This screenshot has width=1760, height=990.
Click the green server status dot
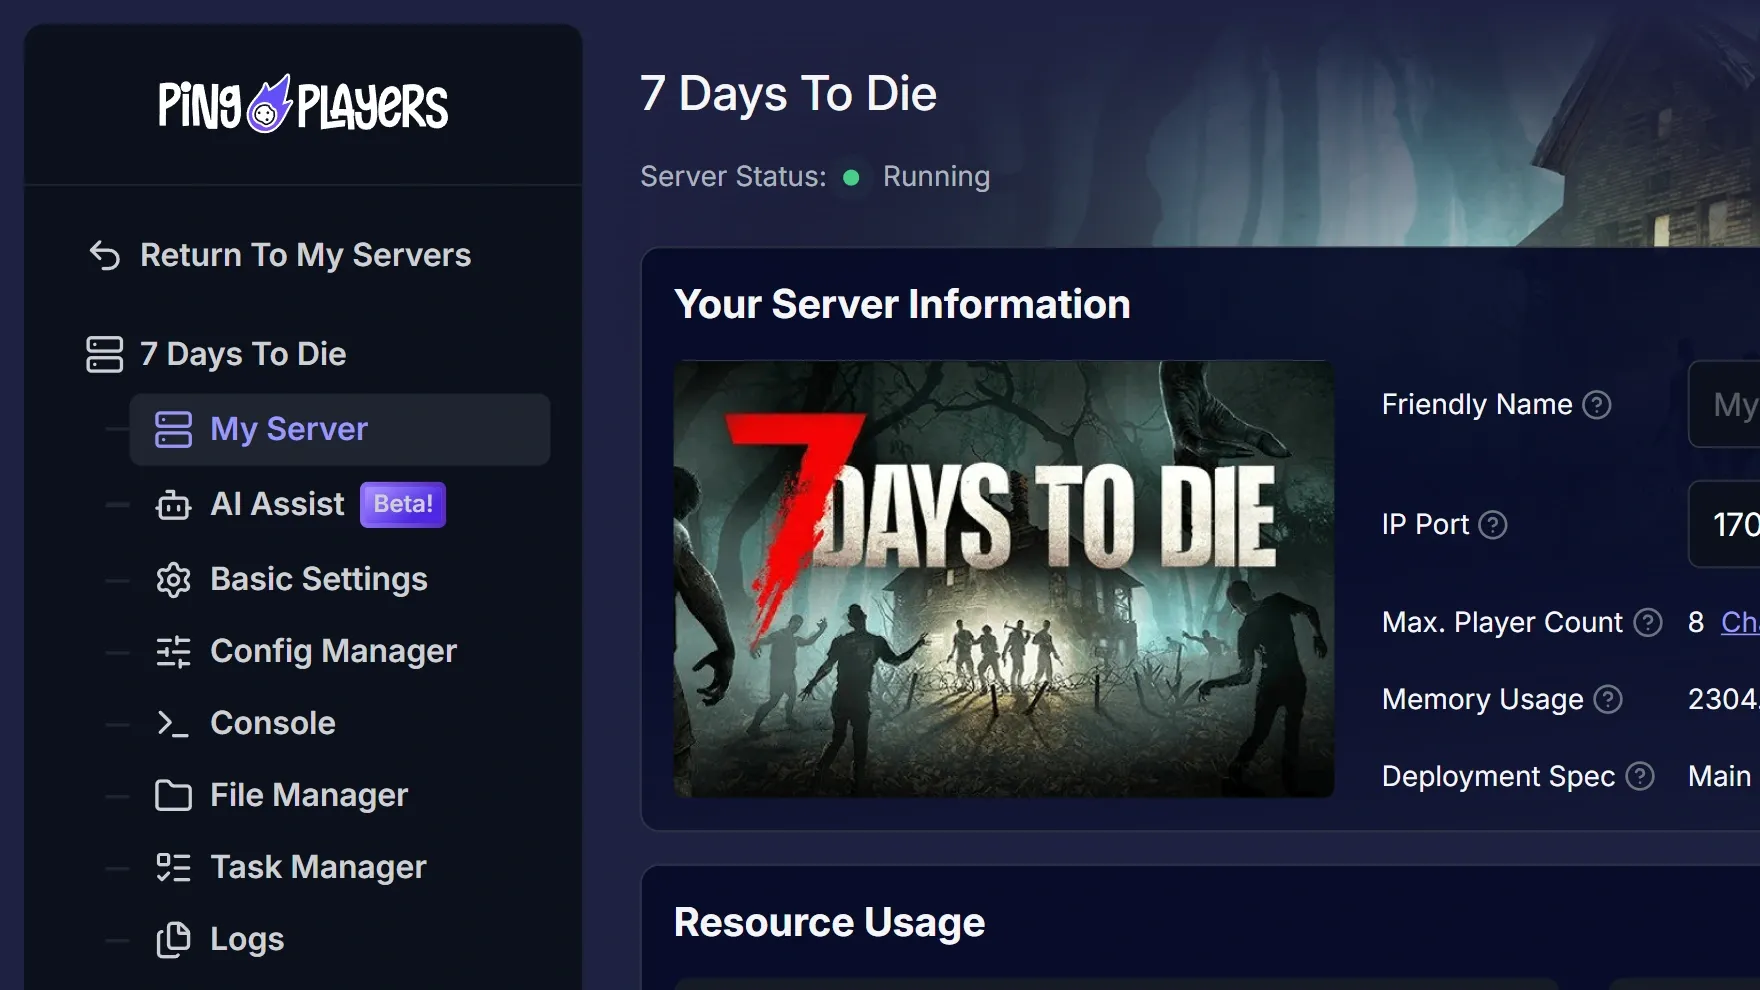[x=852, y=178]
